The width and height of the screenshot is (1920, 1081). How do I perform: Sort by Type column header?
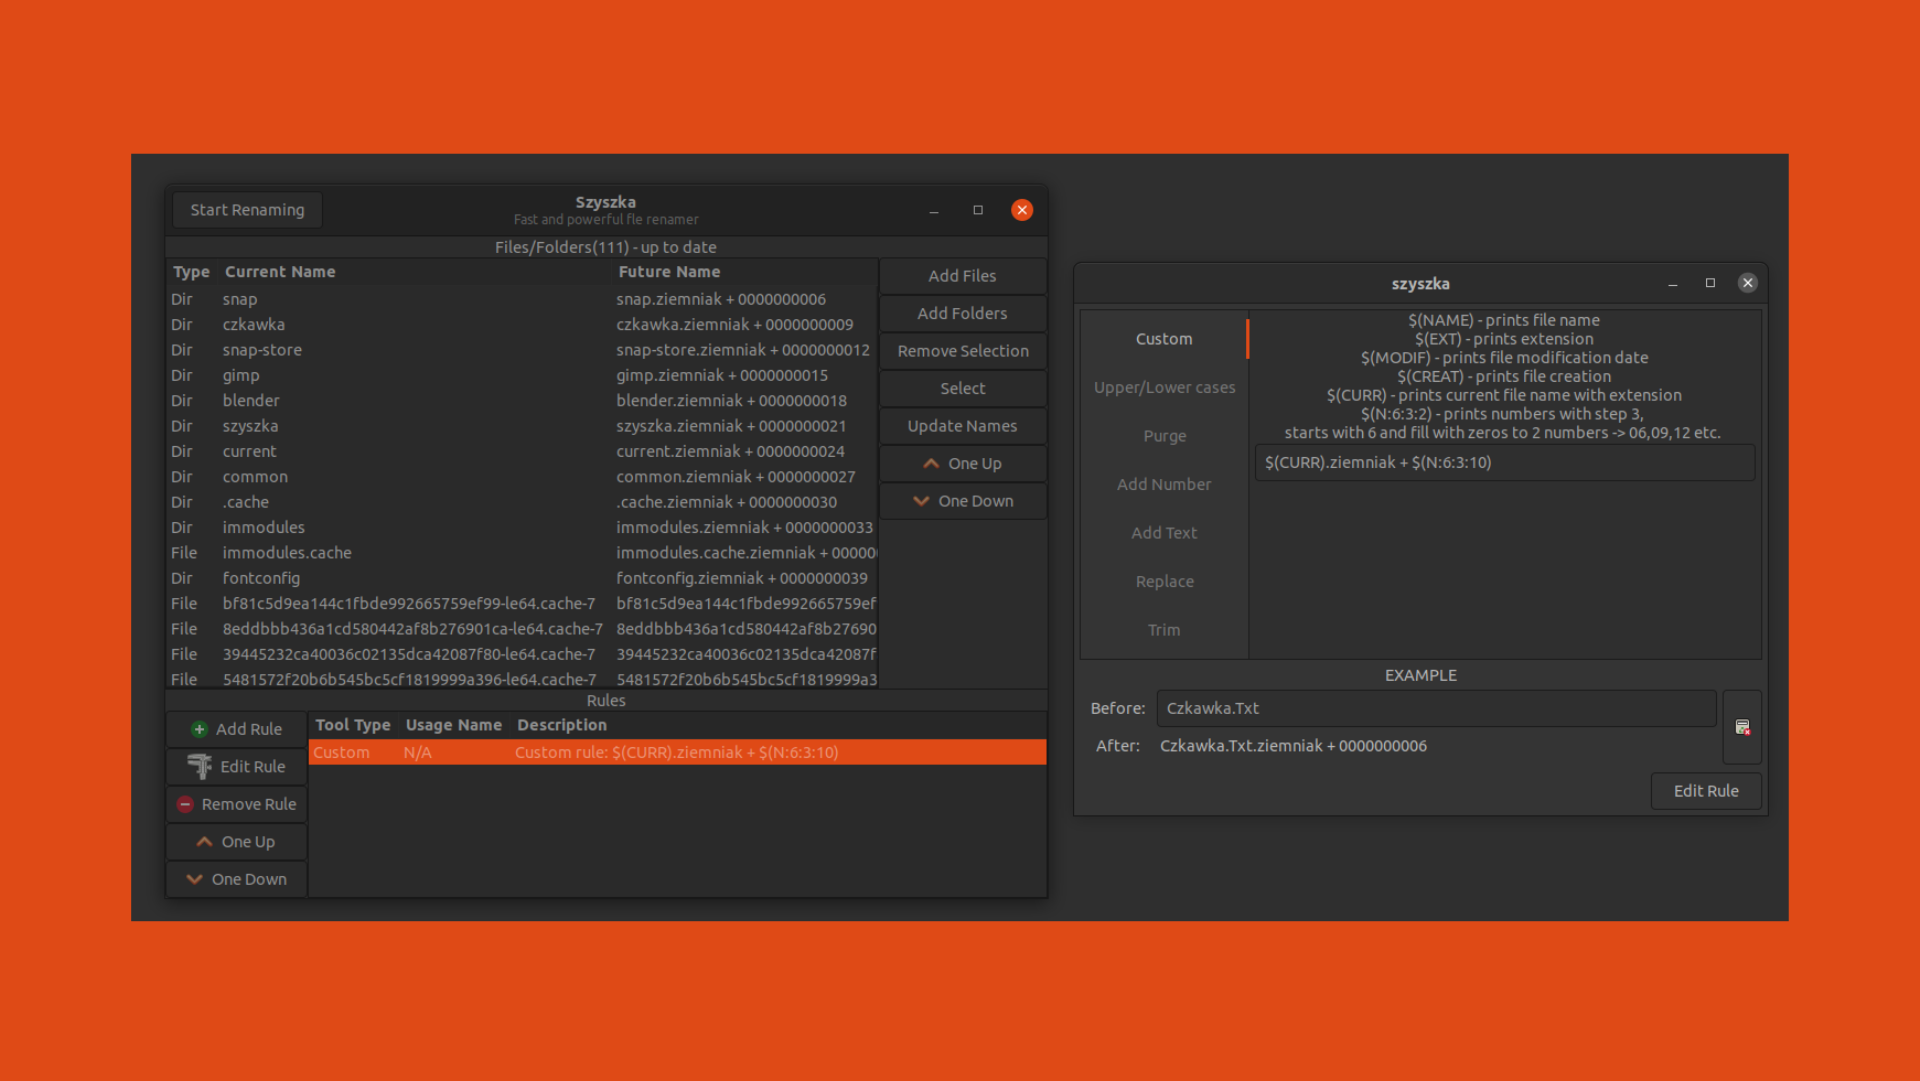(191, 272)
